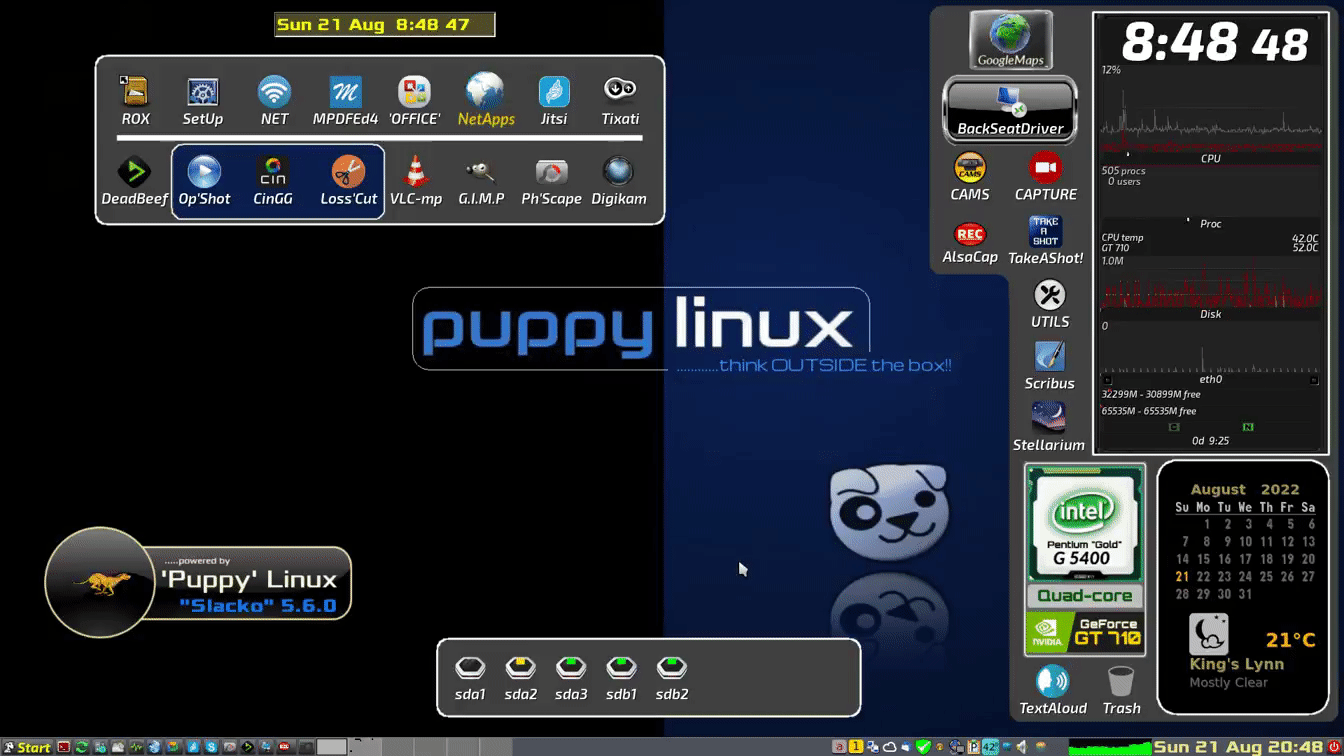This screenshot has height=756, width=1344.
Task: Launch the G.I.M.P icon
Action: [481, 181]
